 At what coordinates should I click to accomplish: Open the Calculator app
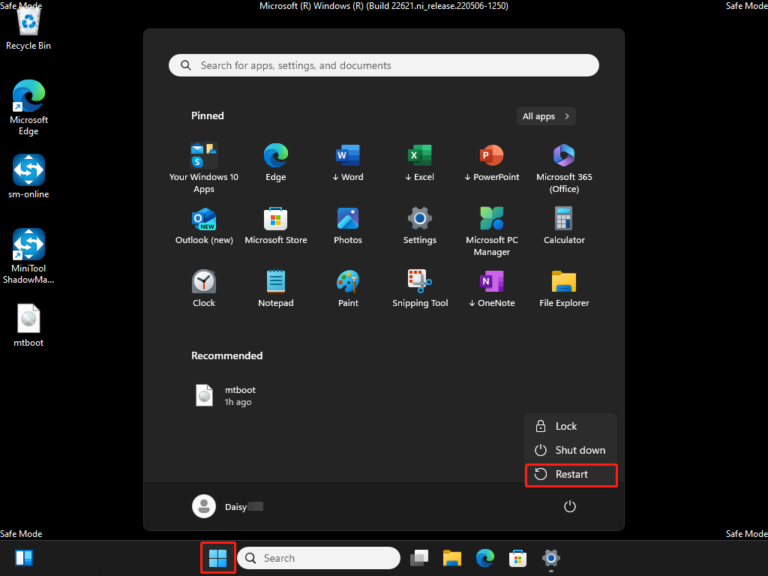(564, 225)
